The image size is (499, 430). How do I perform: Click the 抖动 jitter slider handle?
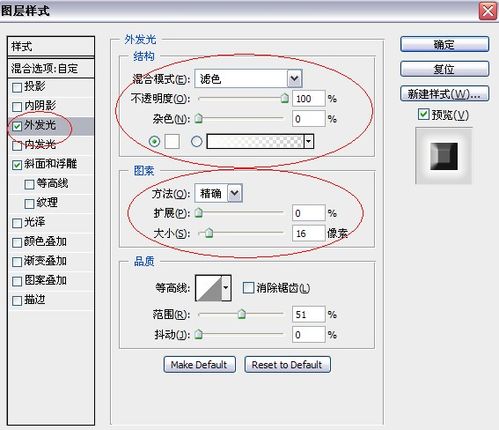pos(199,334)
